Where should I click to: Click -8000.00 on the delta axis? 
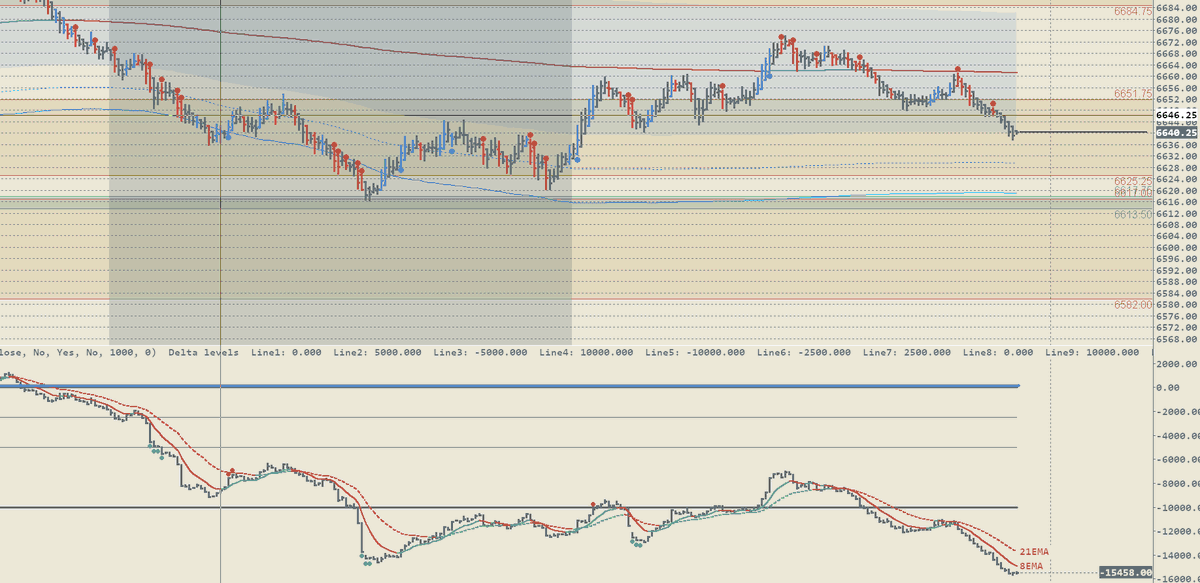coord(1176,484)
